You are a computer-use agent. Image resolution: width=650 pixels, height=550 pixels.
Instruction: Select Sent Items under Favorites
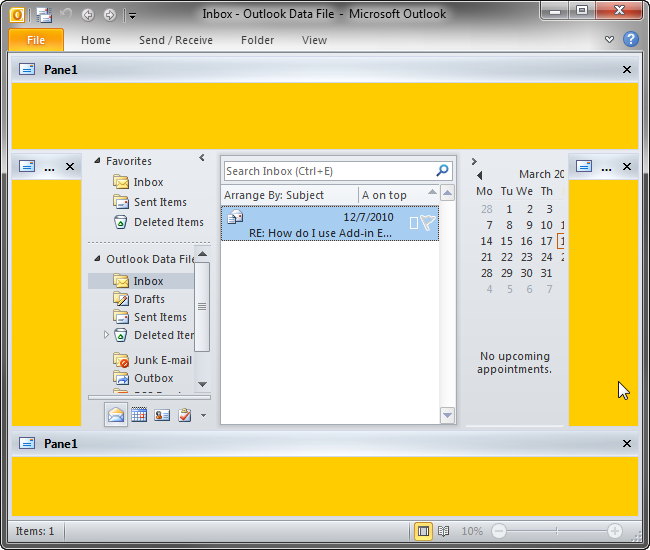(x=150, y=202)
